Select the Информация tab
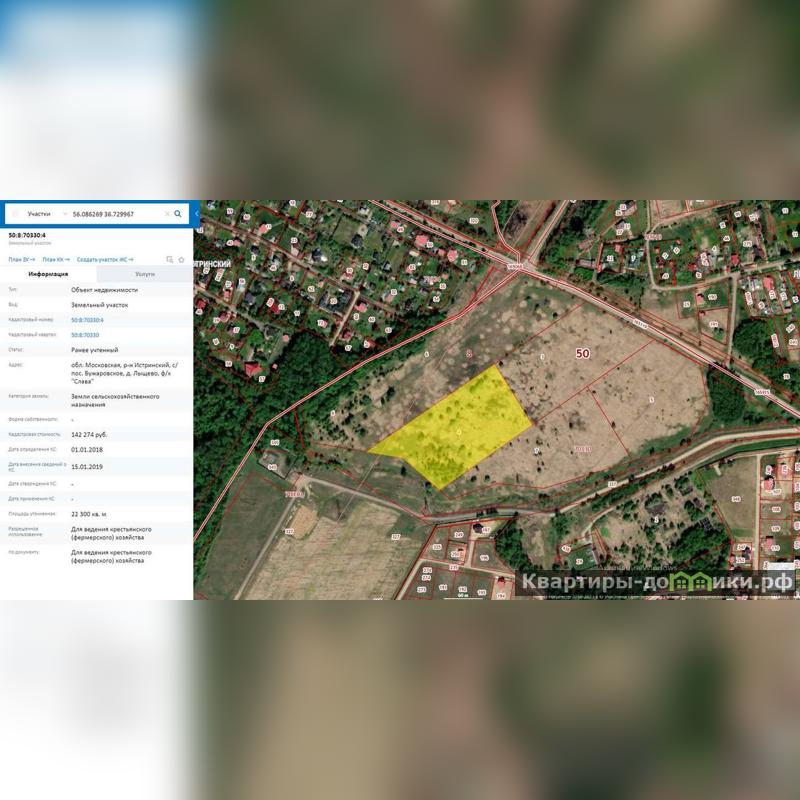This screenshot has width=800, height=800. [x=48, y=273]
